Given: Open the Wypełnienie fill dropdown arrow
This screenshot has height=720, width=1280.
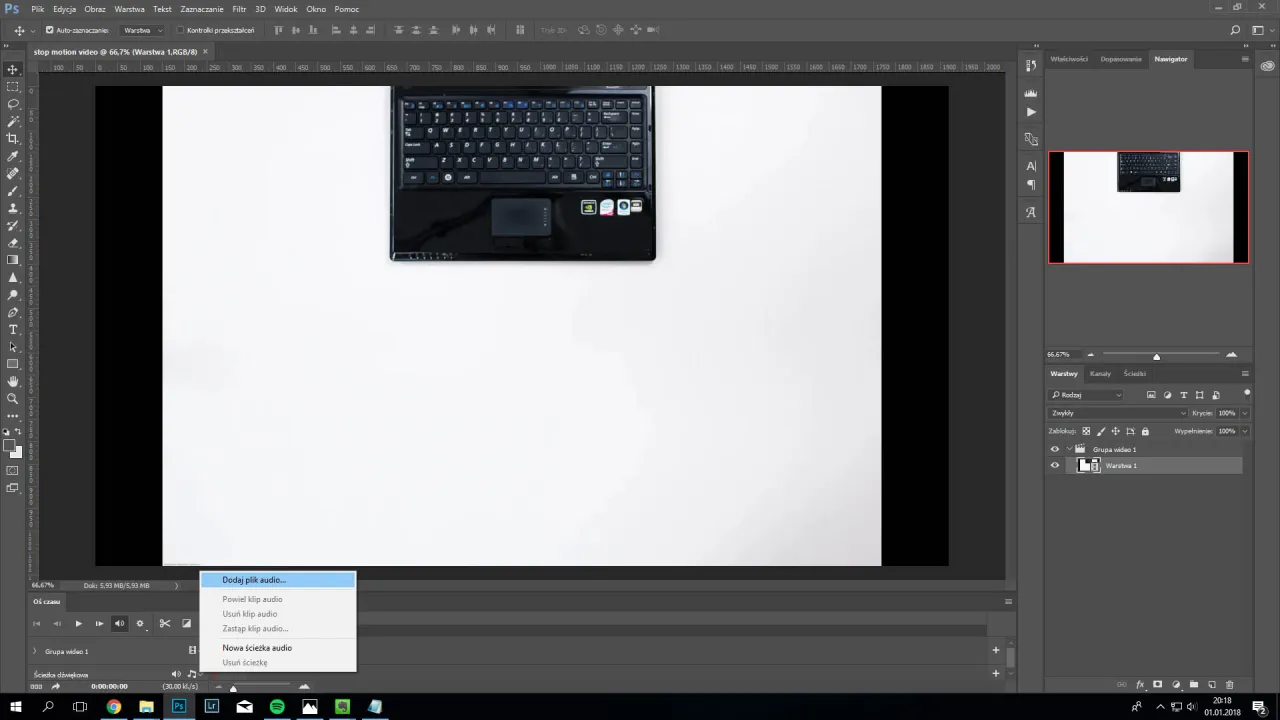Looking at the screenshot, I should (1245, 431).
